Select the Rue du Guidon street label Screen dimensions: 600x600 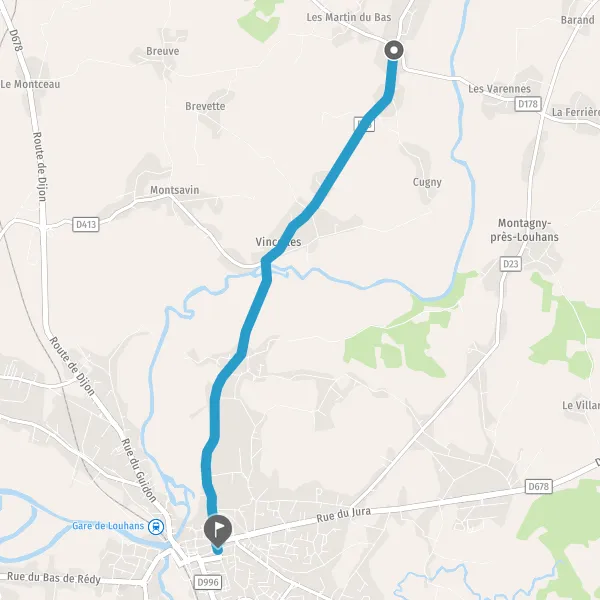(139, 470)
